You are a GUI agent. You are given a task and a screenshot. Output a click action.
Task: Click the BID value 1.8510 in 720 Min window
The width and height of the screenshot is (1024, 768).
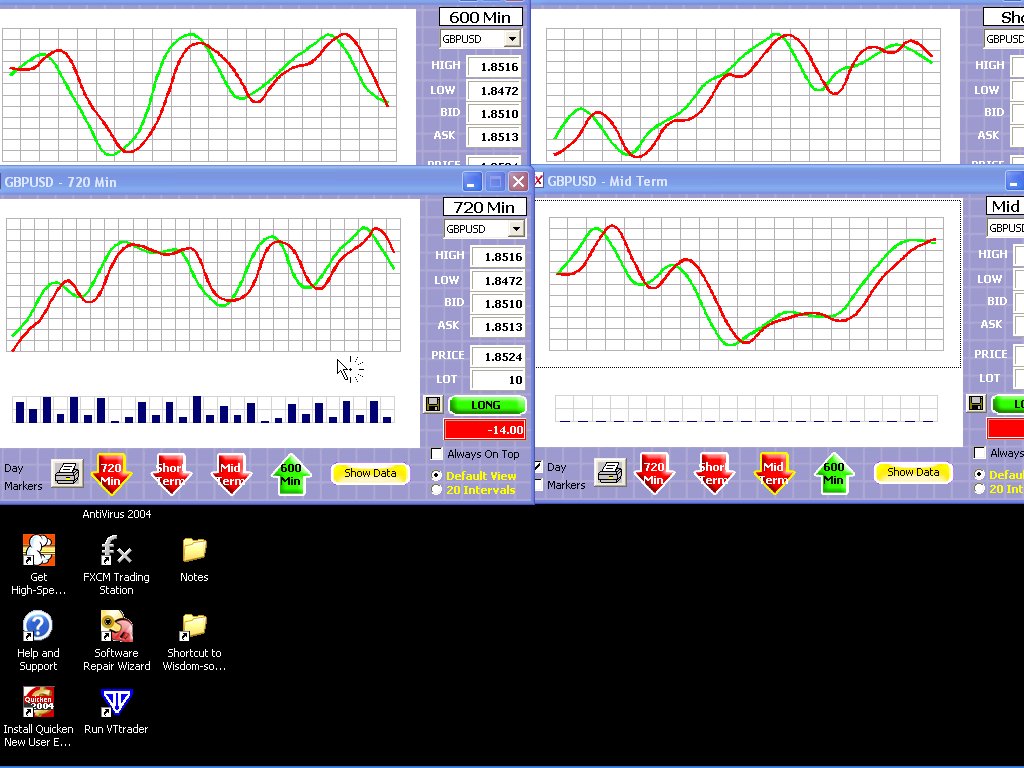(498, 304)
